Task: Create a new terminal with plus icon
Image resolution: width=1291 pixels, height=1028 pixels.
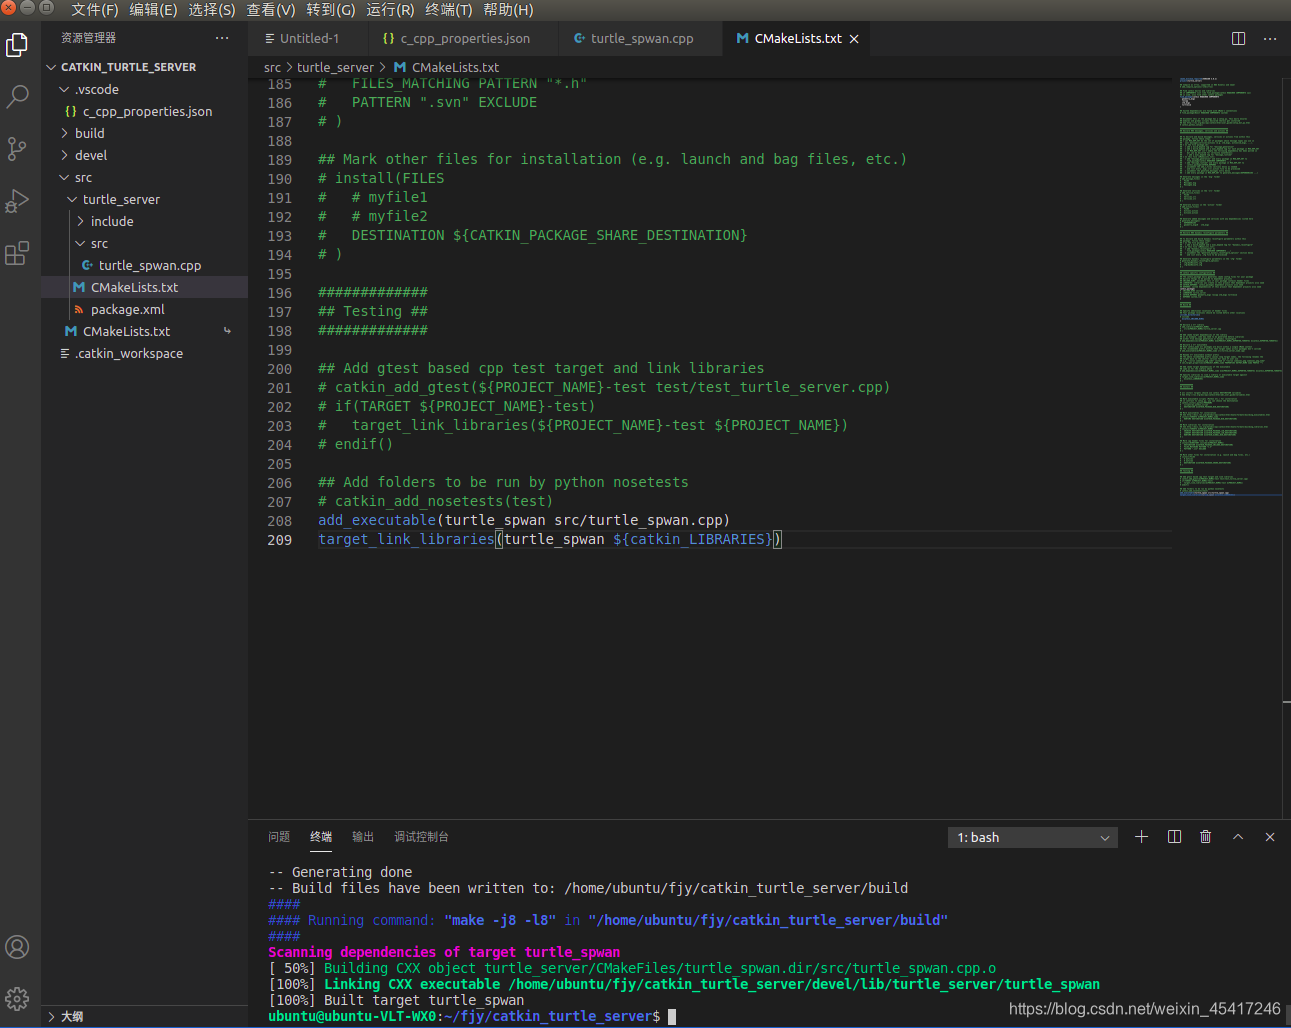Action: 1141,837
